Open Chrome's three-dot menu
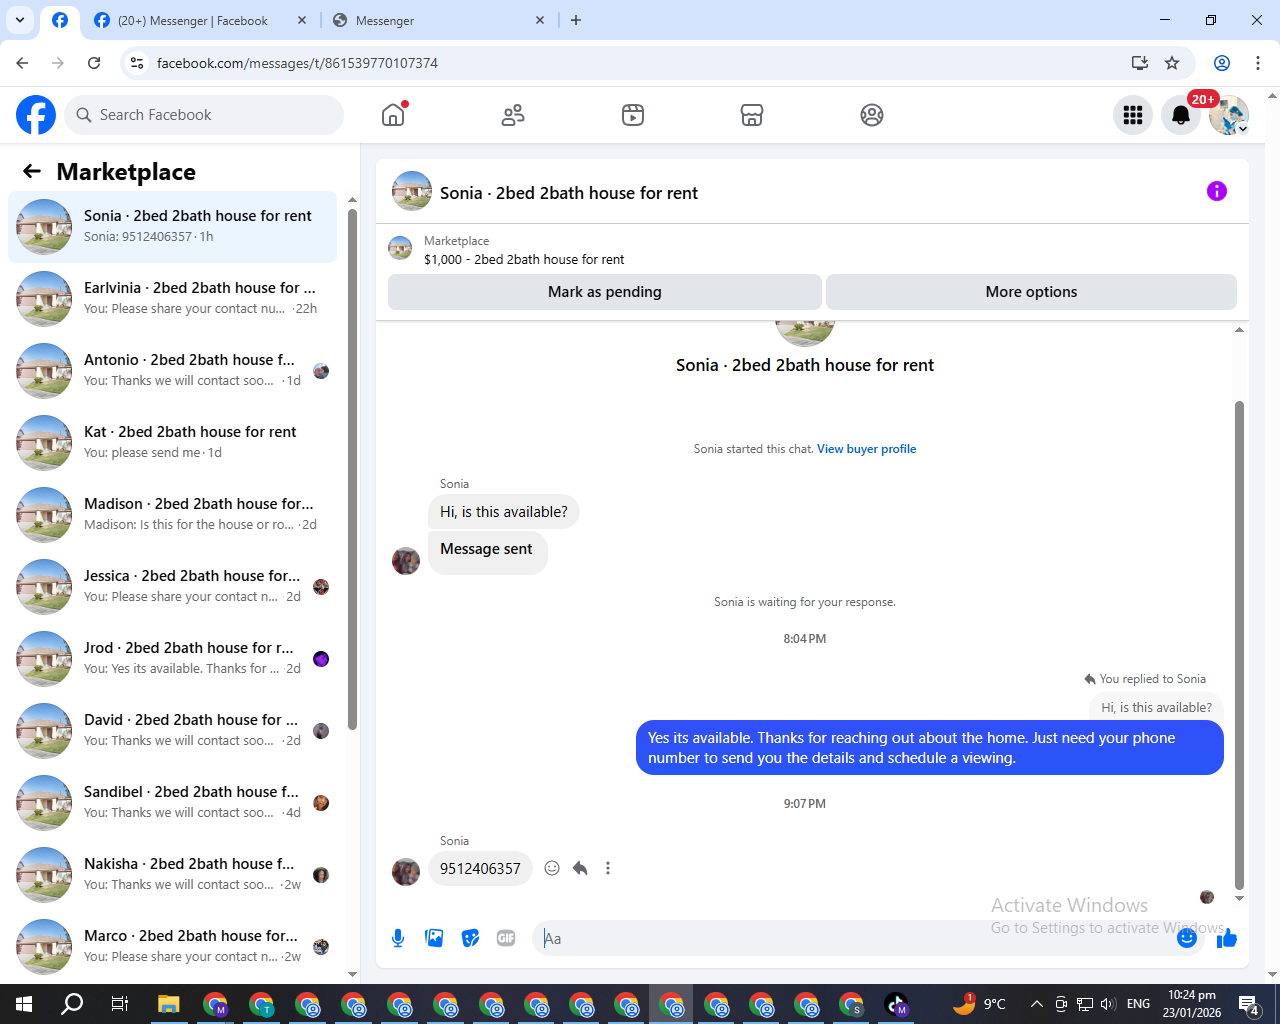Viewport: 1280px width, 1024px height. (1258, 63)
